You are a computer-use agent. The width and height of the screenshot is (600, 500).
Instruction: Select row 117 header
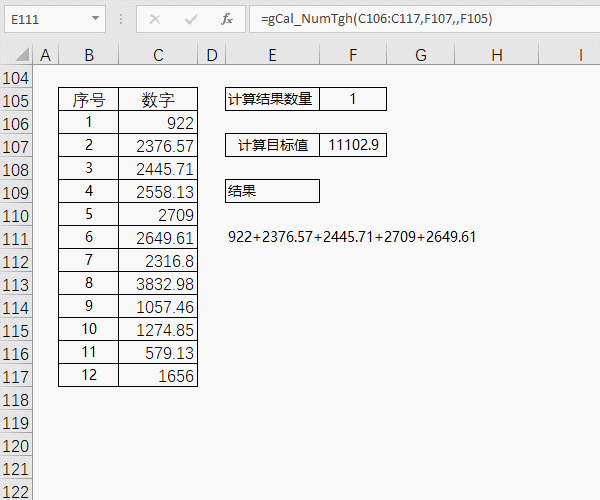(16, 377)
